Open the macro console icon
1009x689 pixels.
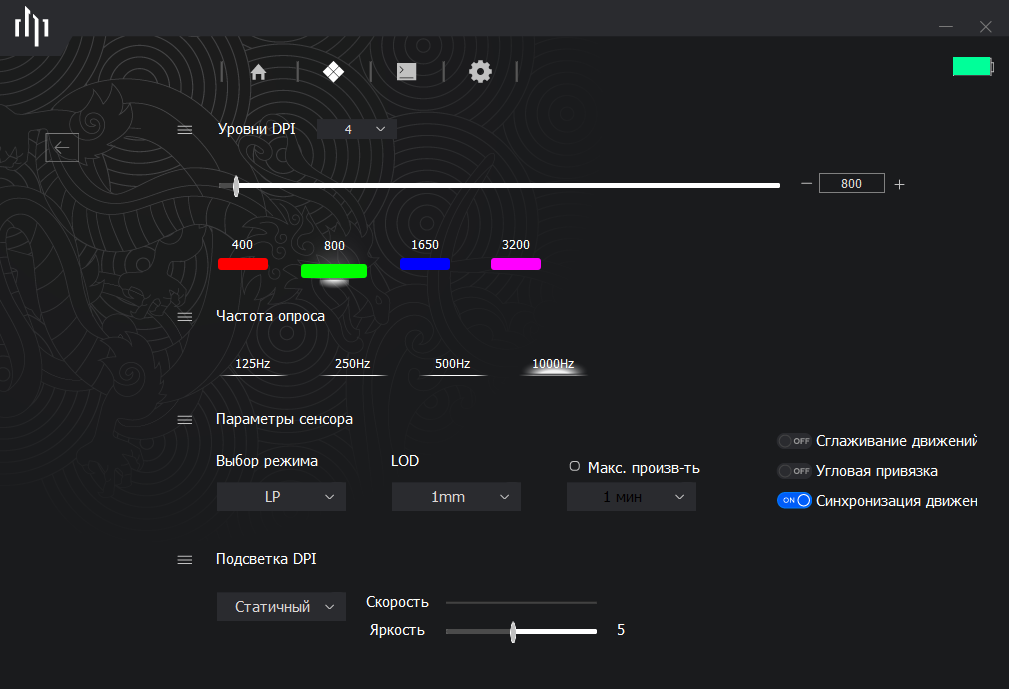tap(407, 71)
